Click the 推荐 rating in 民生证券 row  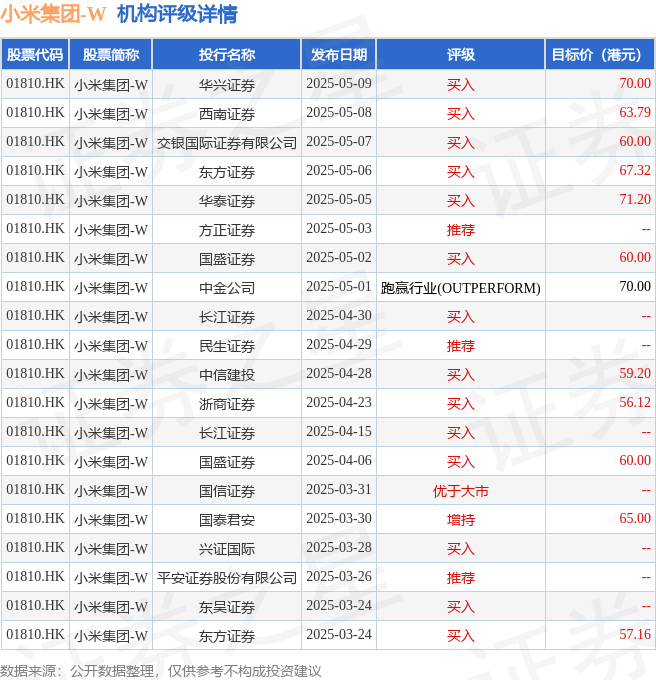pyautogui.click(x=460, y=346)
